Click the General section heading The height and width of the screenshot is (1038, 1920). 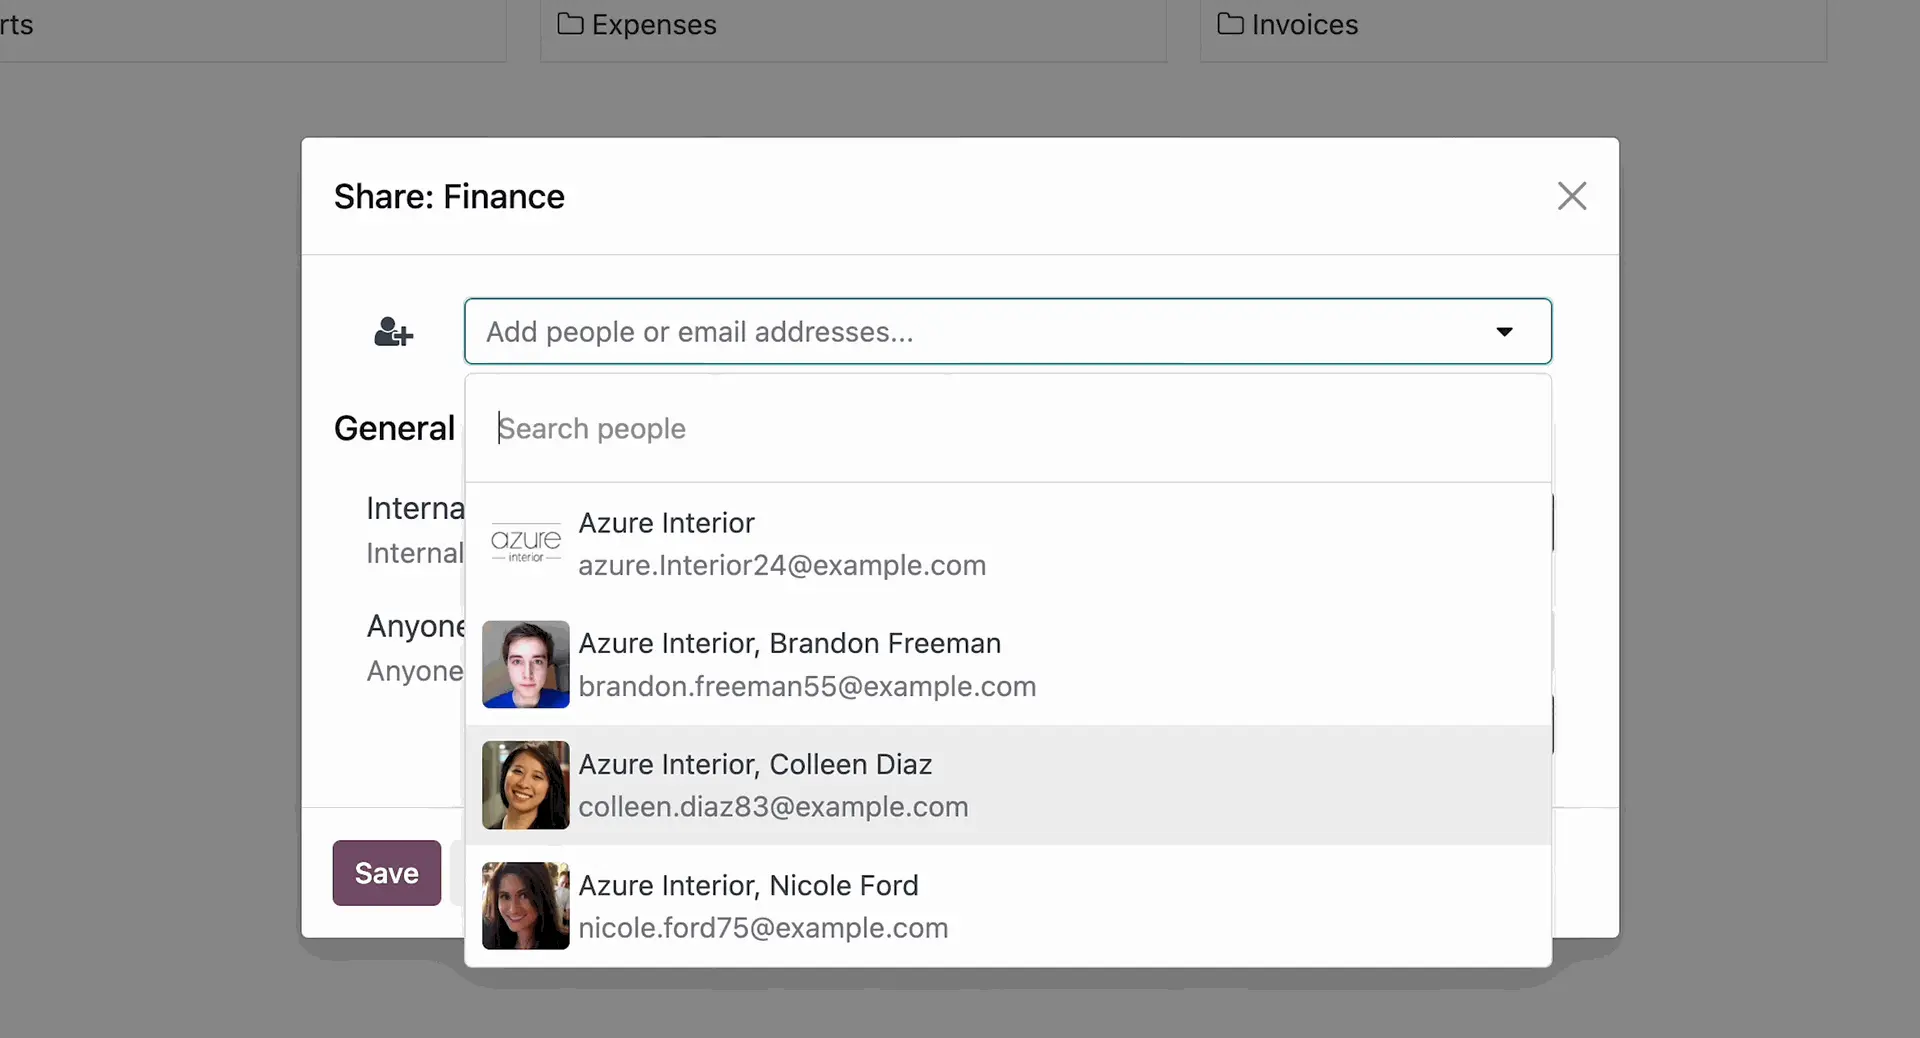[x=394, y=429]
